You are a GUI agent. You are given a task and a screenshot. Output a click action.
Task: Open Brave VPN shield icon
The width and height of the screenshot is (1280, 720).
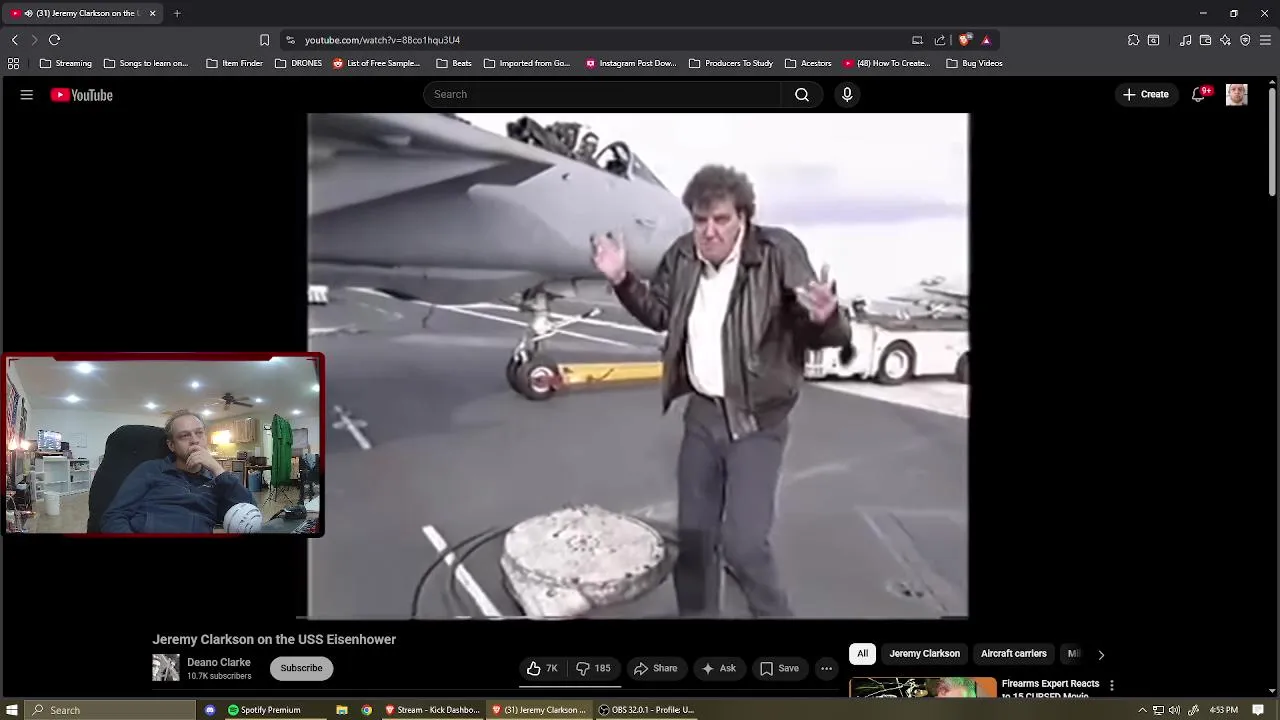tap(1245, 40)
